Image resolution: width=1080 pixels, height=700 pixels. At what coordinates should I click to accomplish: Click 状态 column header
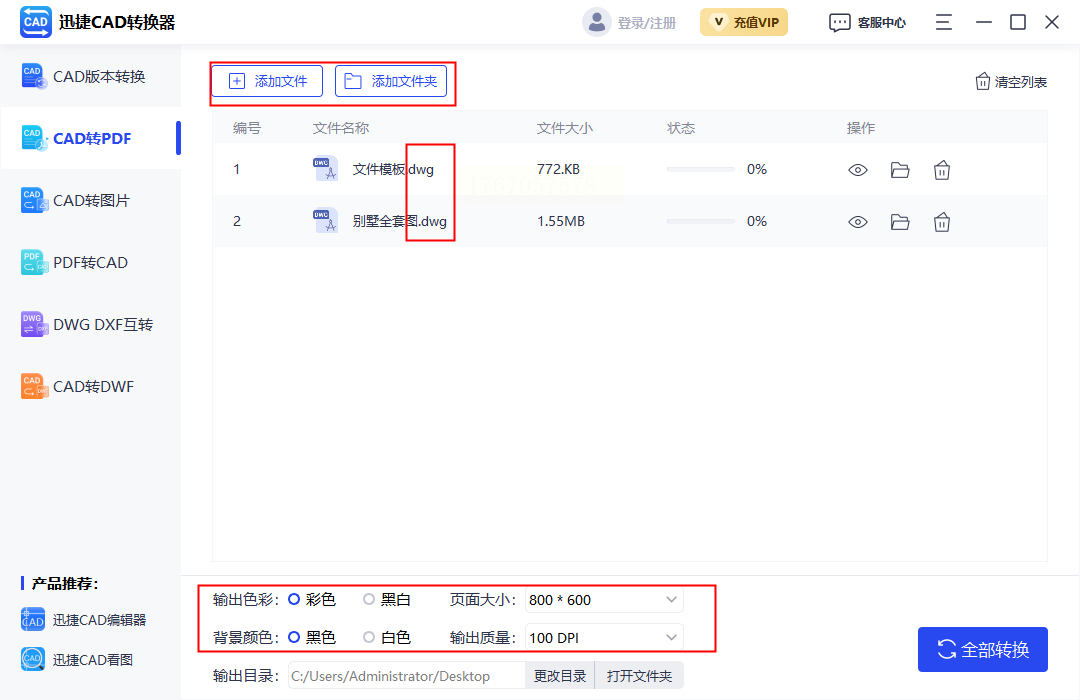coord(681,128)
